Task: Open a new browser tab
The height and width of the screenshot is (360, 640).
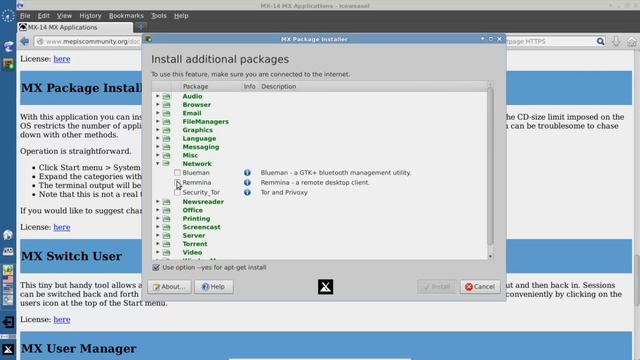Action: [x=140, y=27]
